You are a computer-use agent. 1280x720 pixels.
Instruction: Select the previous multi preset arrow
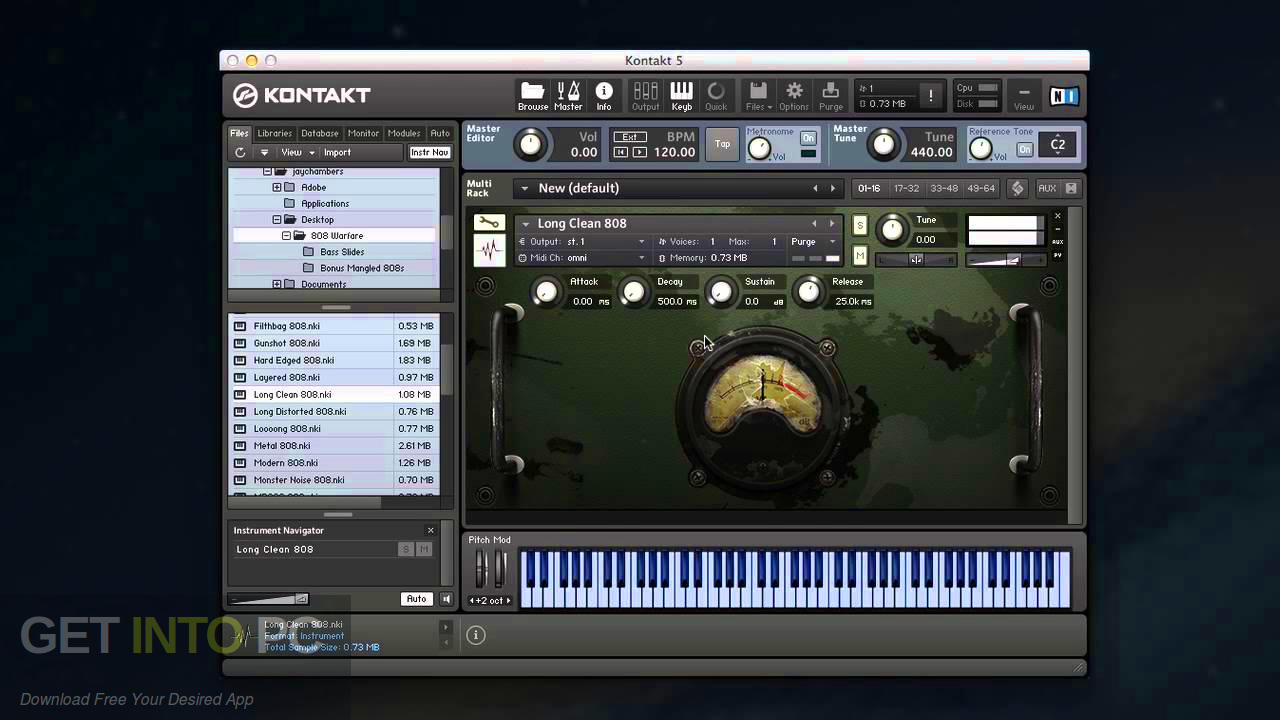(815, 188)
